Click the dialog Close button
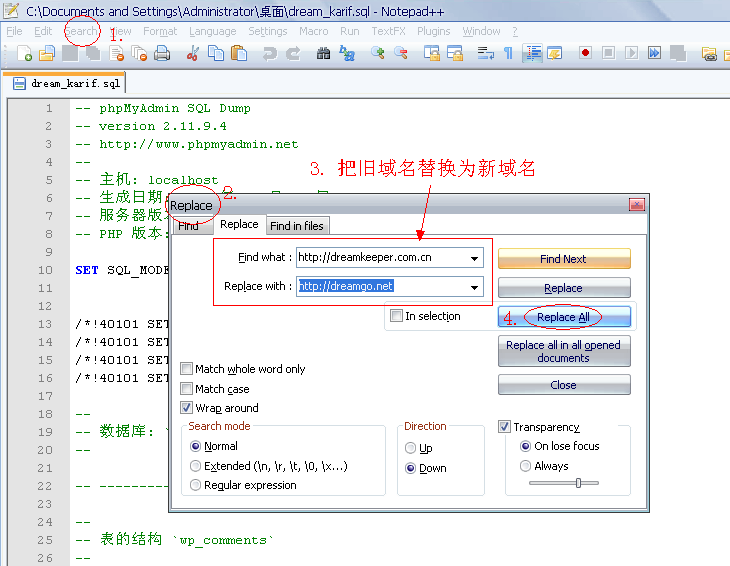This screenshot has height=566, width=730. (564, 384)
